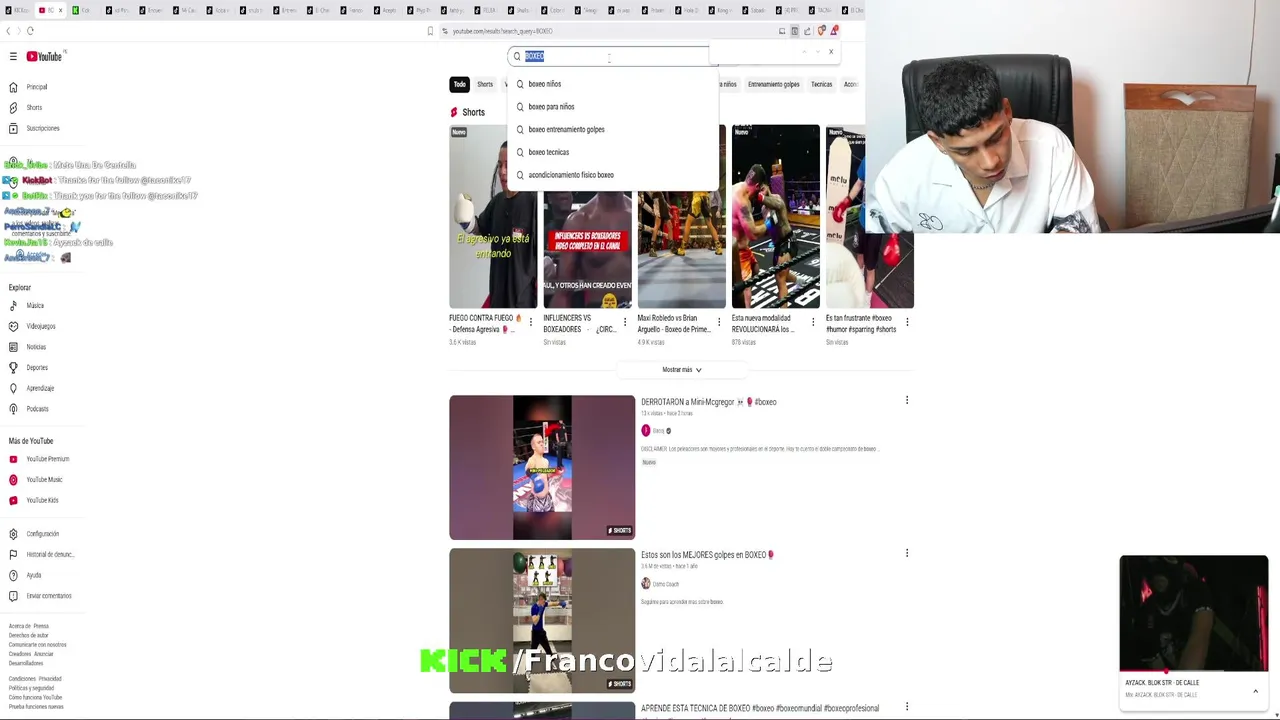This screenshot has width=1280, height=720.
Task: Click the YouTube search field with BOXEO
Action: [608, 56]
